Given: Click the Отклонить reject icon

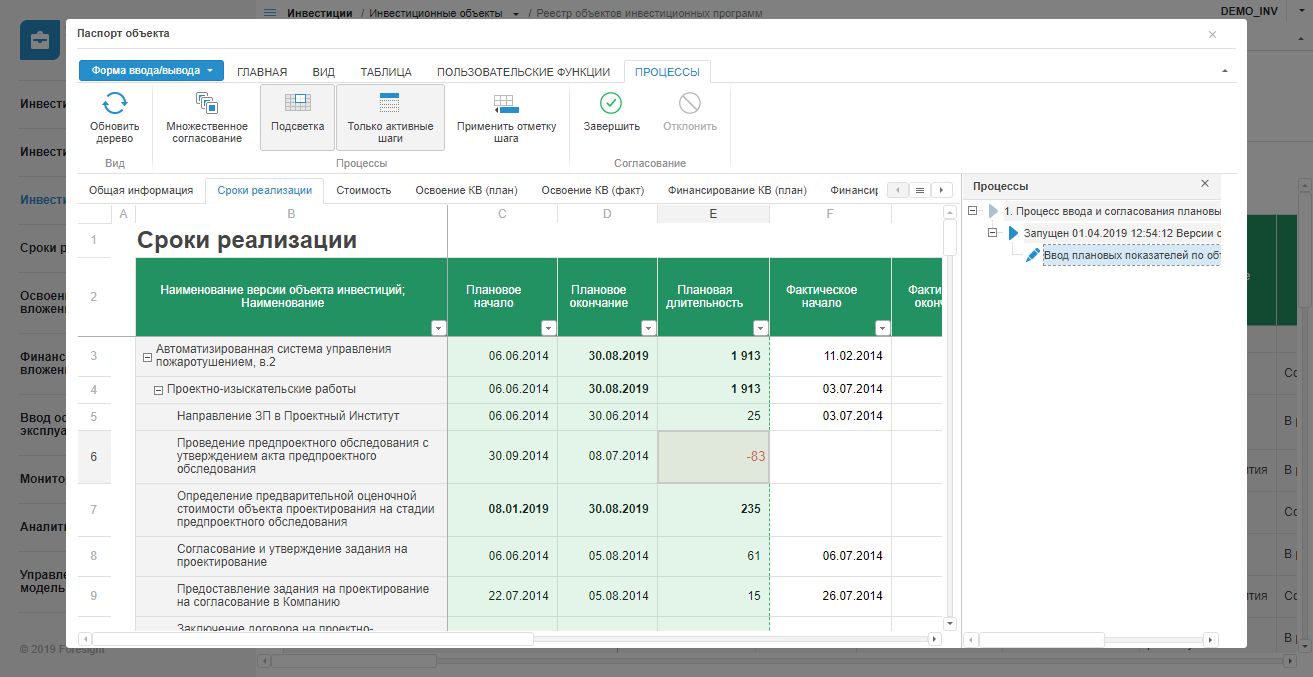Looking at the screenshot, I should coord(690,103).
